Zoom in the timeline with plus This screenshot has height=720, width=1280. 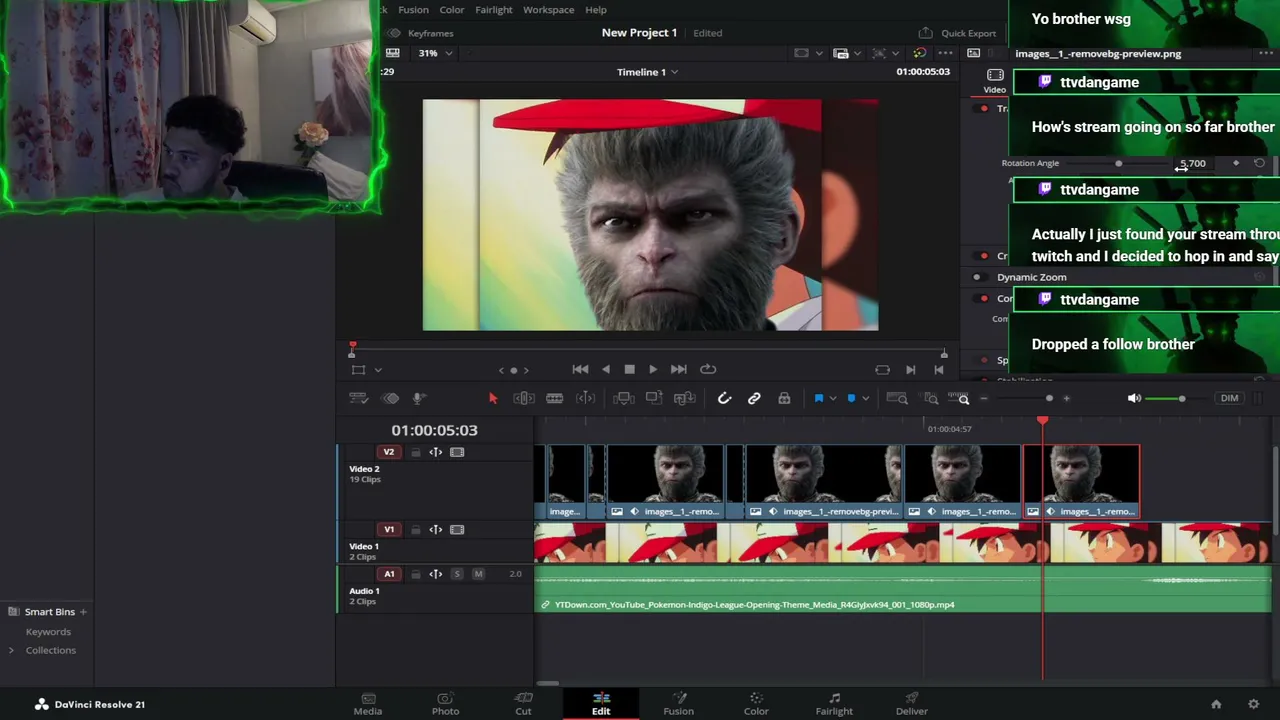(1066, 398)
